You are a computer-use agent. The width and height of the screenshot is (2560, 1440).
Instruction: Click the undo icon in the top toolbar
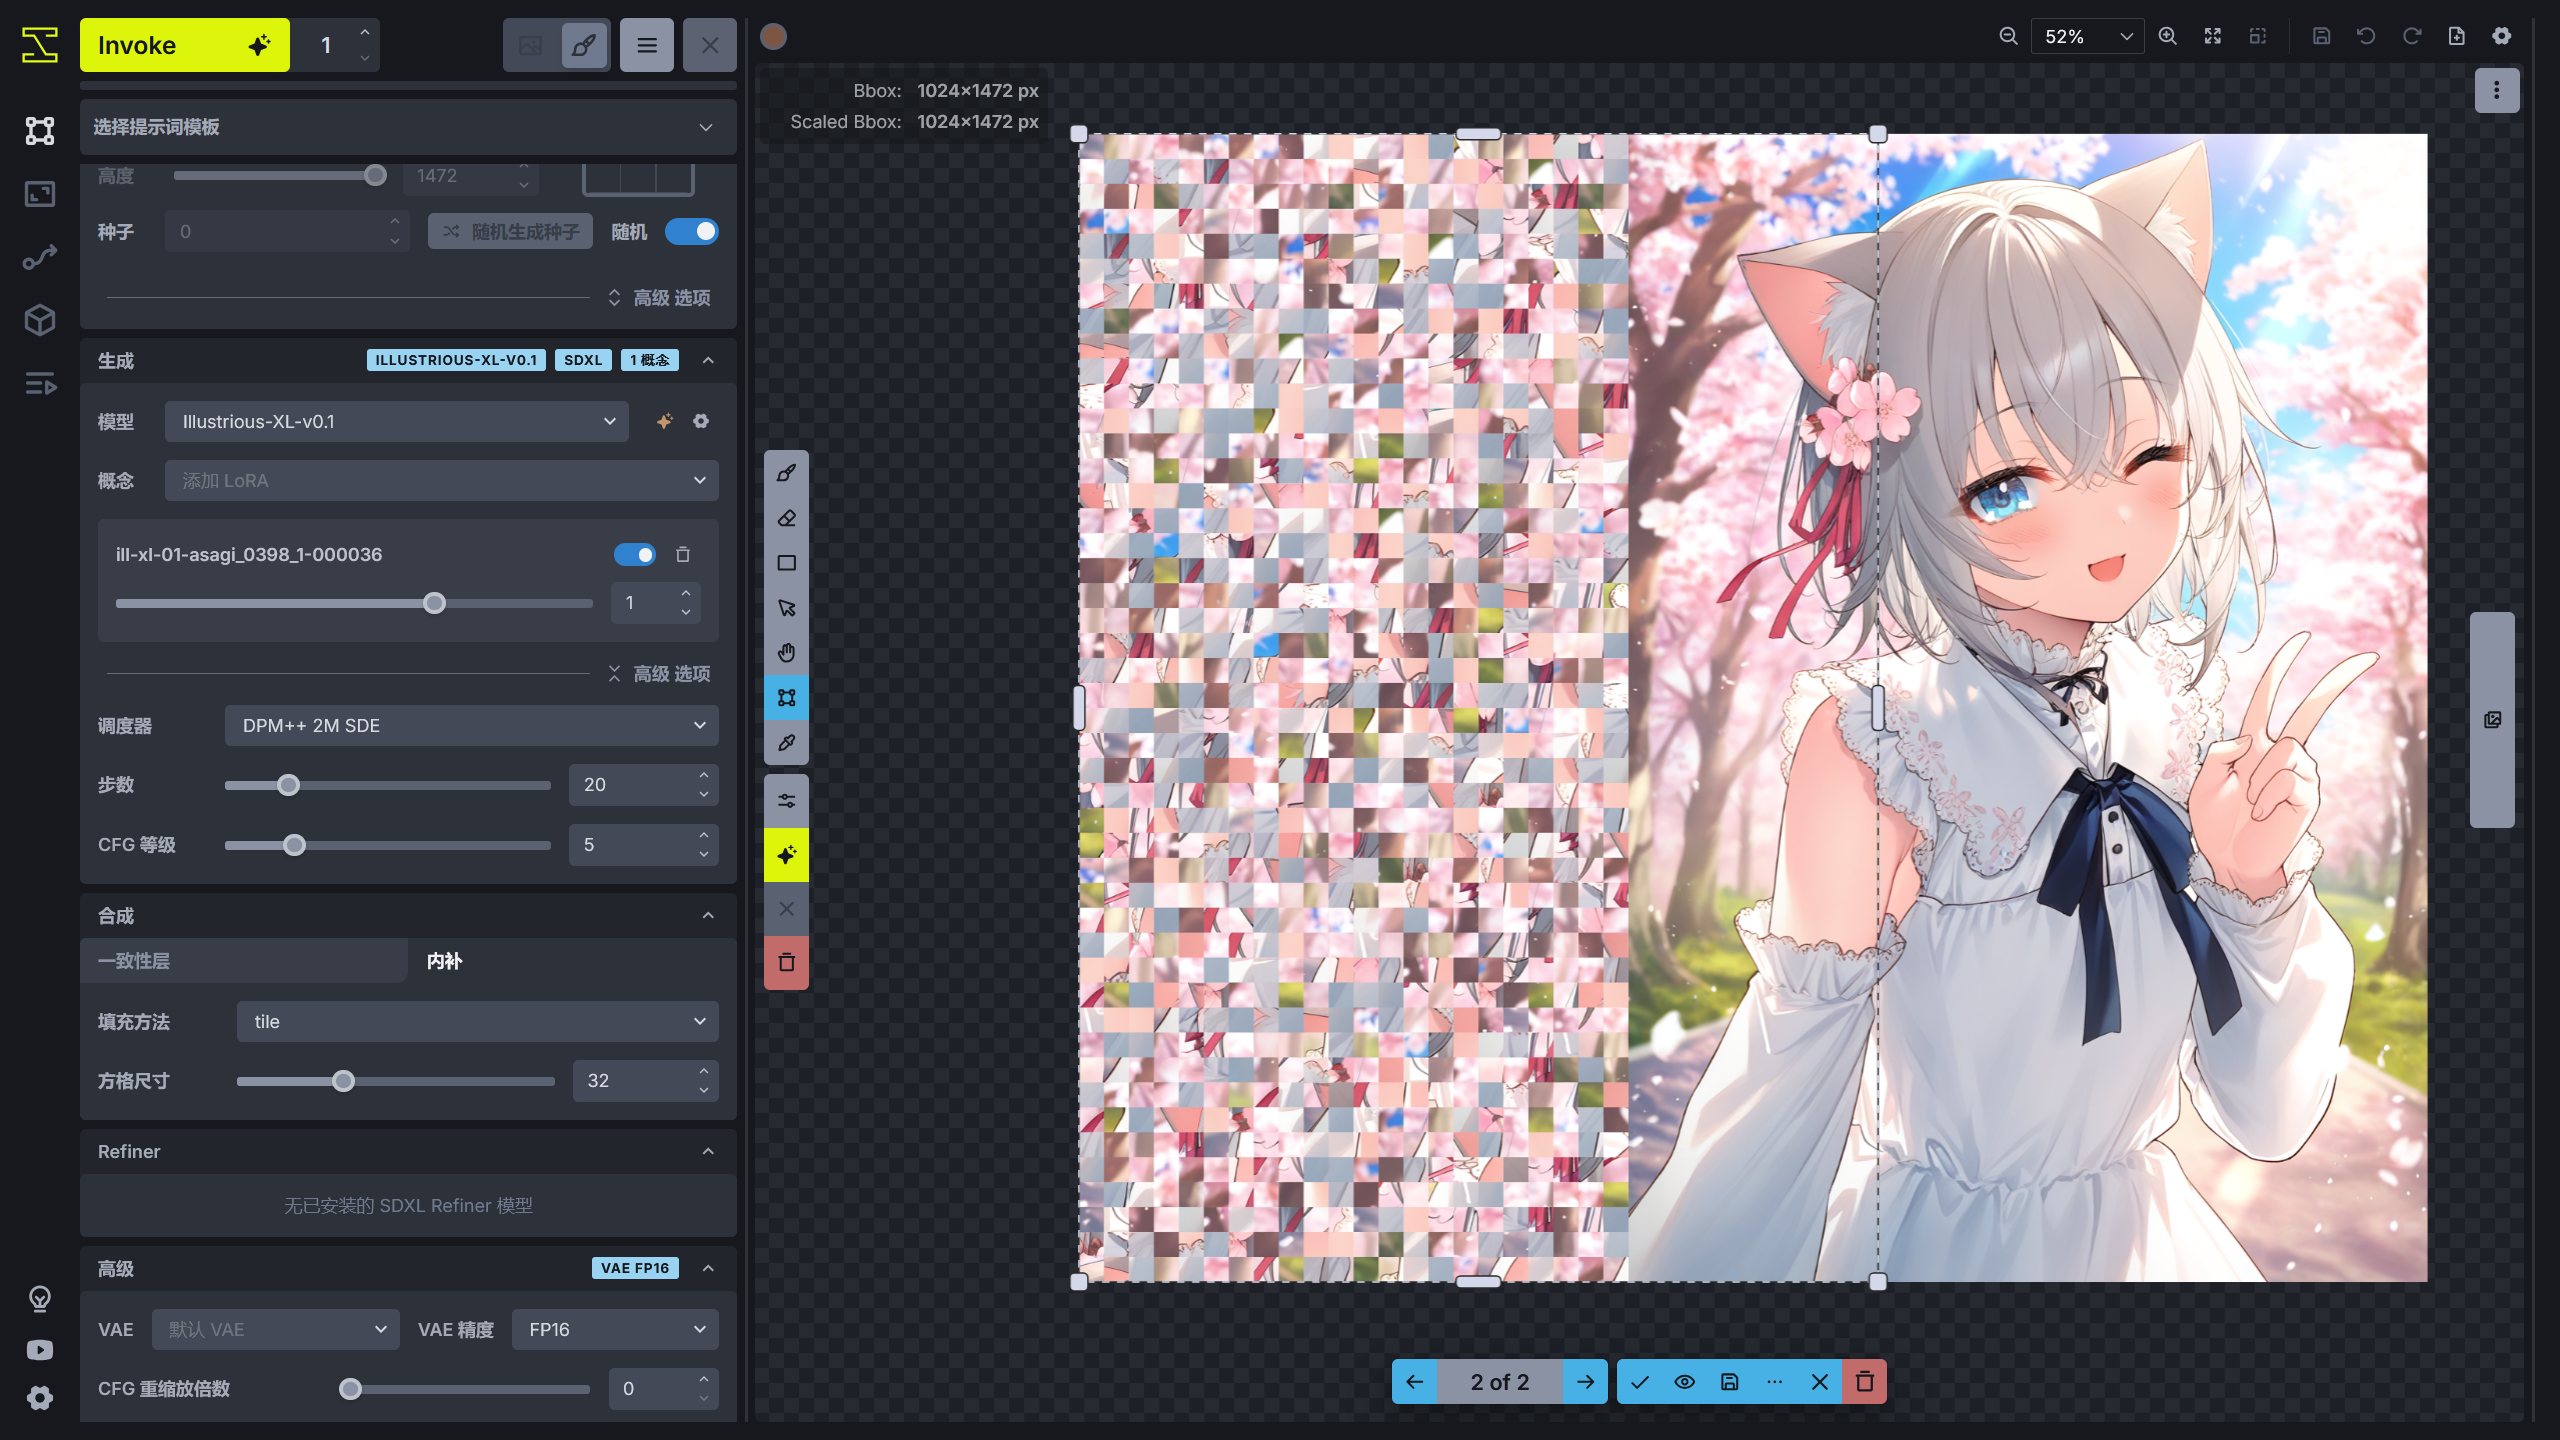point(2366,35)
